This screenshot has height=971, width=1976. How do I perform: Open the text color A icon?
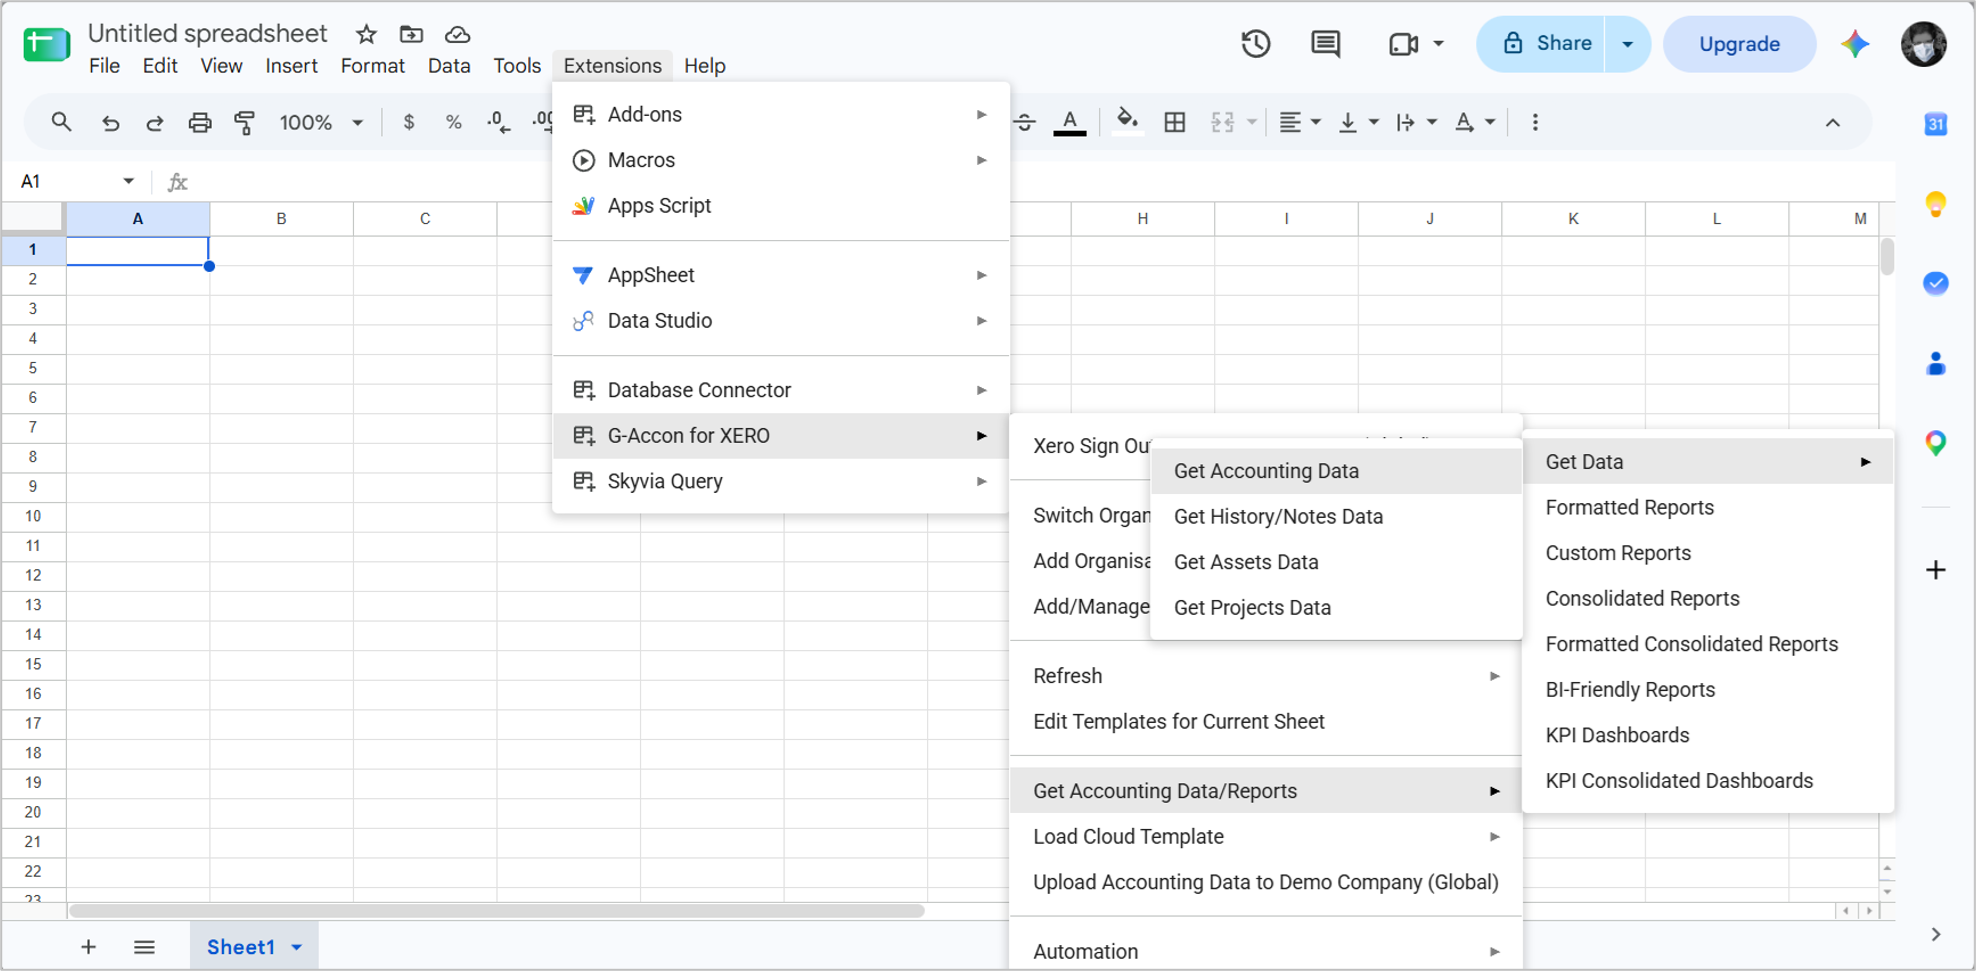pos(1070,122)
